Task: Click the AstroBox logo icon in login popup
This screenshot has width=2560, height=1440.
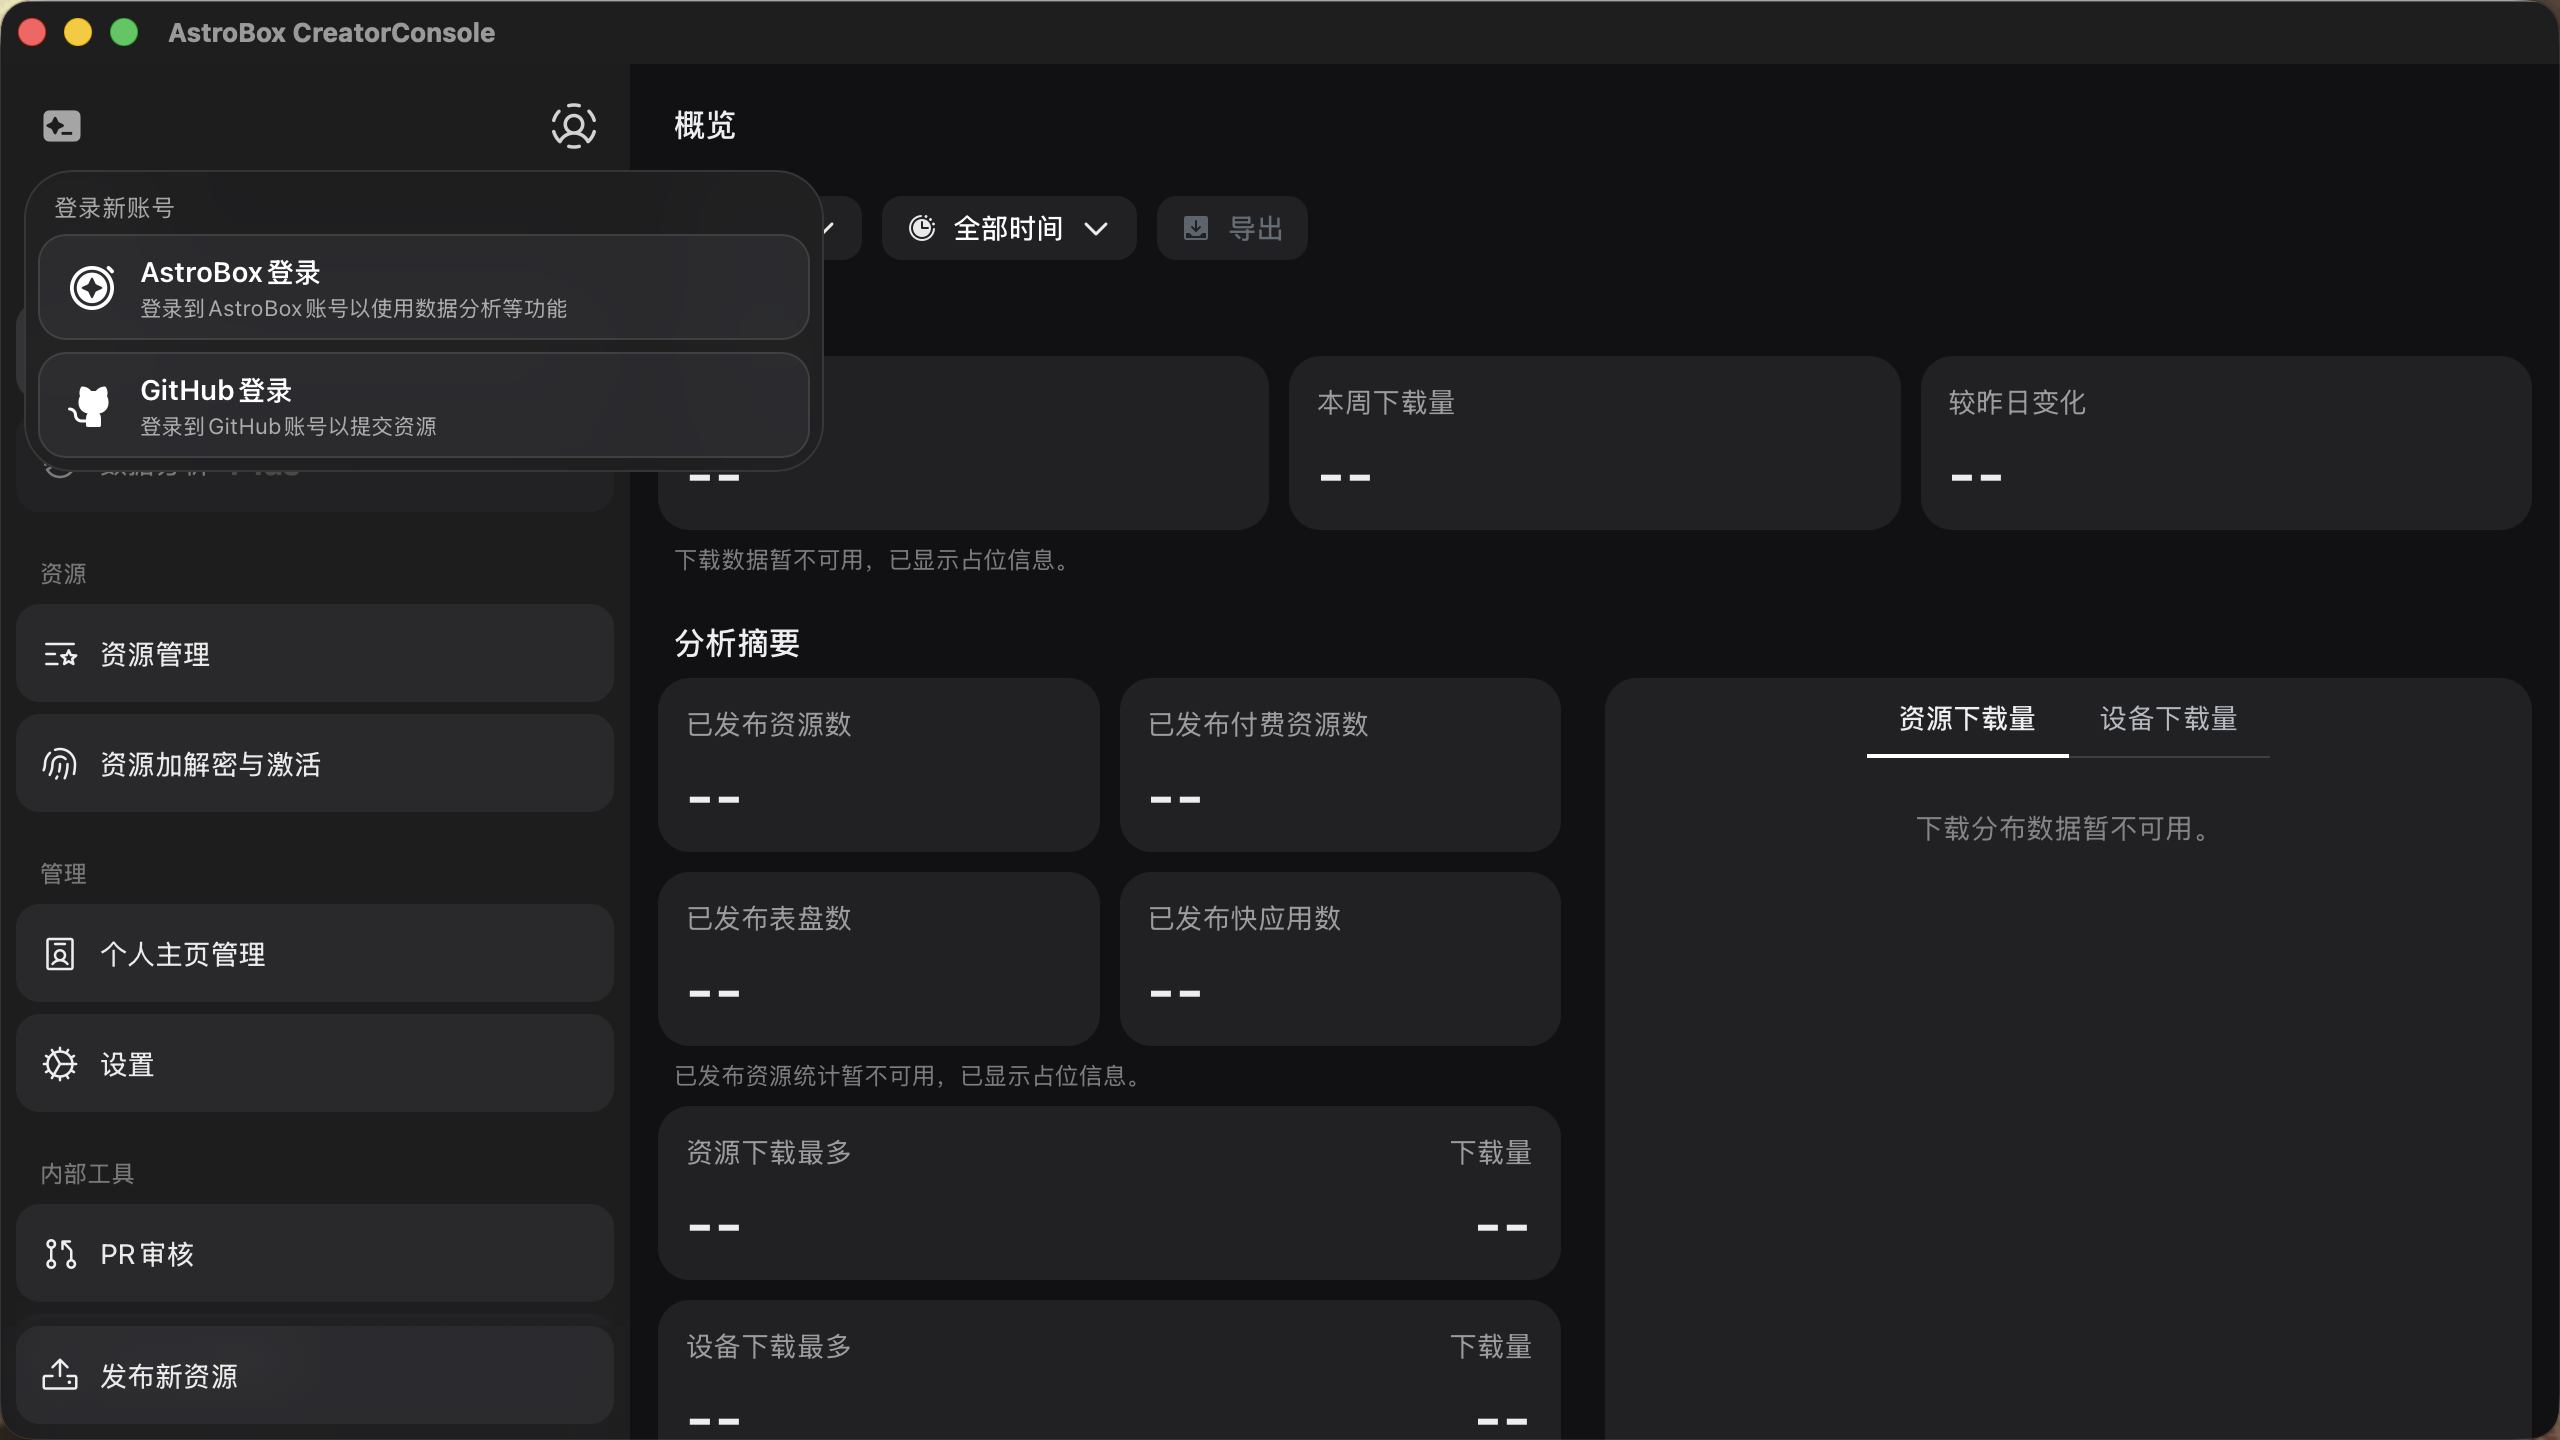Action: tap(92, 288)
